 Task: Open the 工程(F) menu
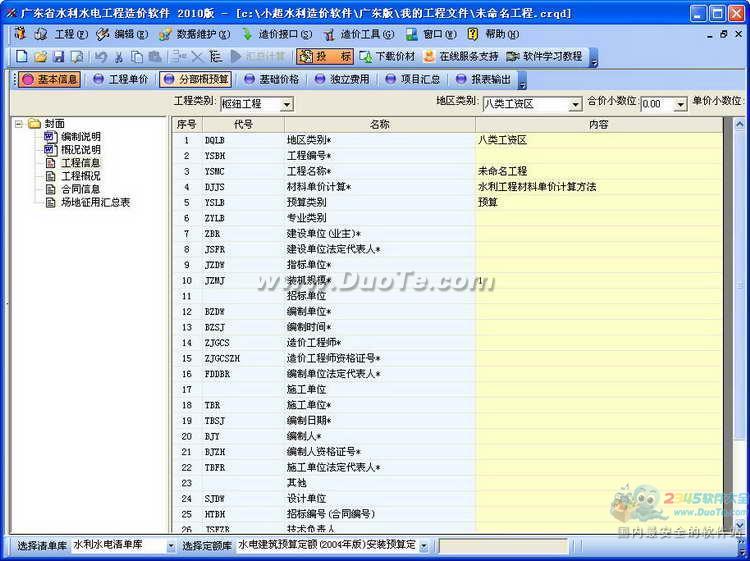click(71, 34)
